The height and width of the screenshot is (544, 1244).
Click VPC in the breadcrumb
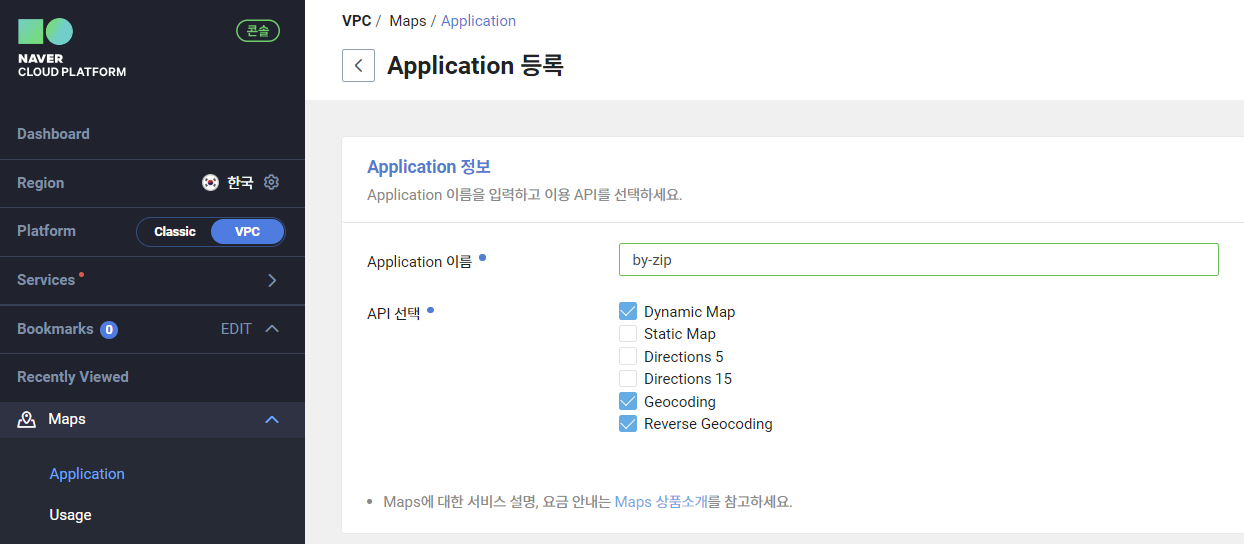pos(356,21)
